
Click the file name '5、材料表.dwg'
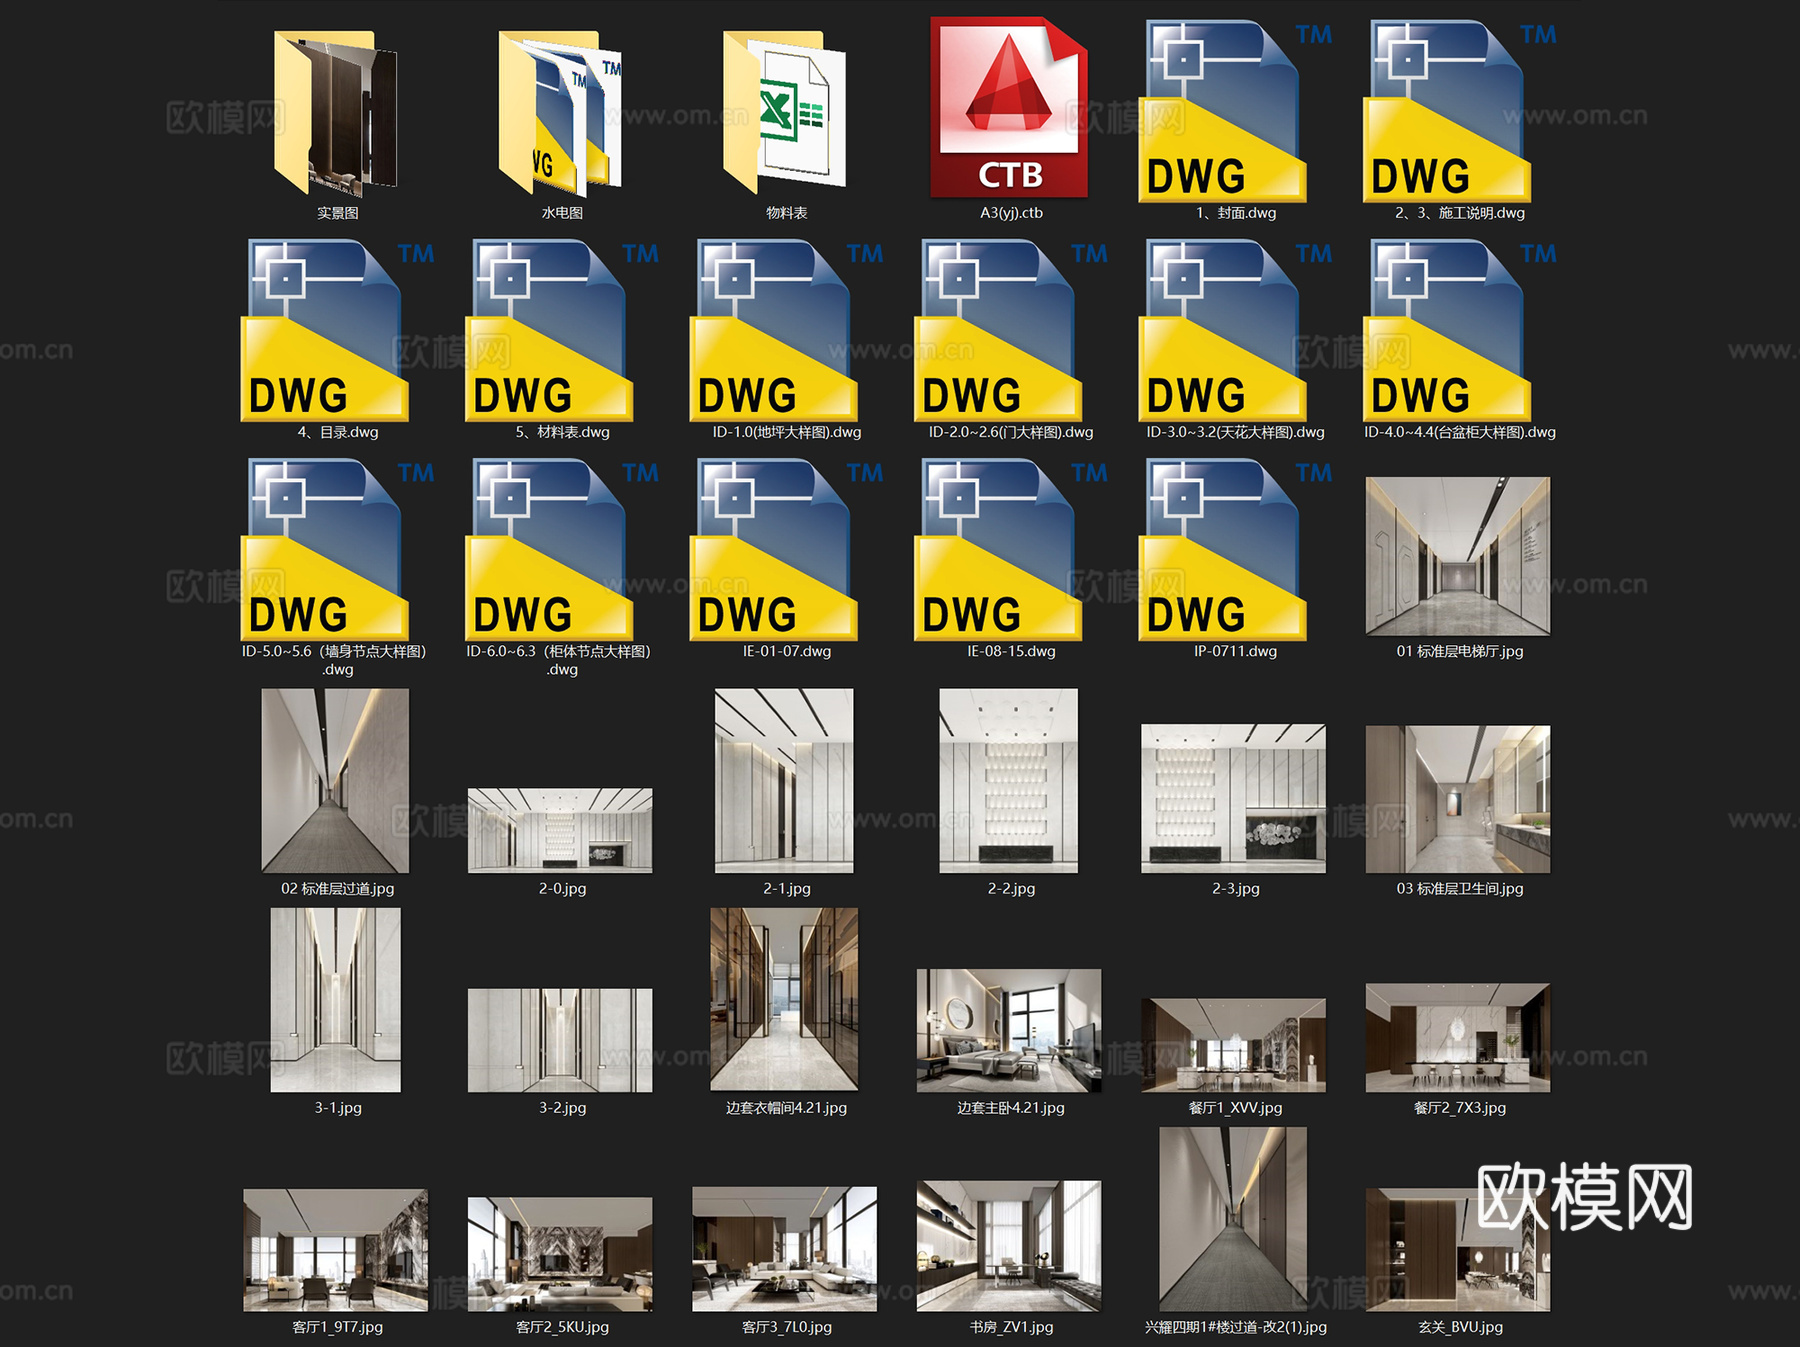tap(562, 432)
